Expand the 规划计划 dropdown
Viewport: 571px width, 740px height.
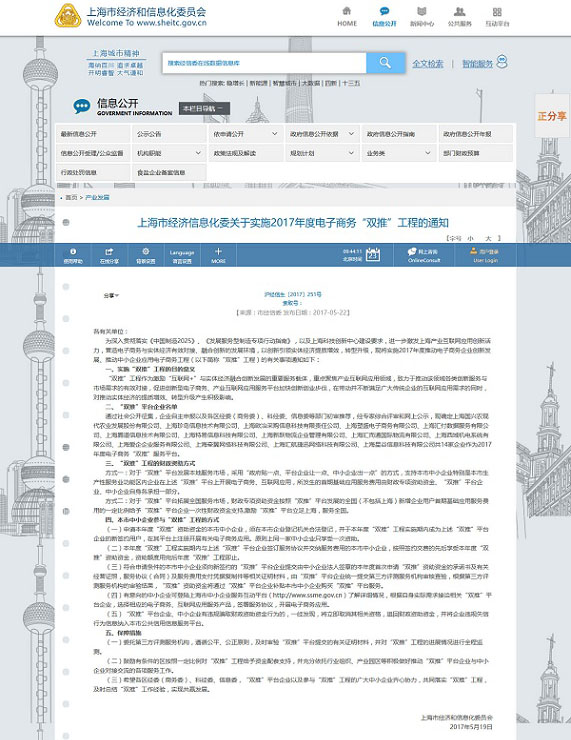pos(322,153)
